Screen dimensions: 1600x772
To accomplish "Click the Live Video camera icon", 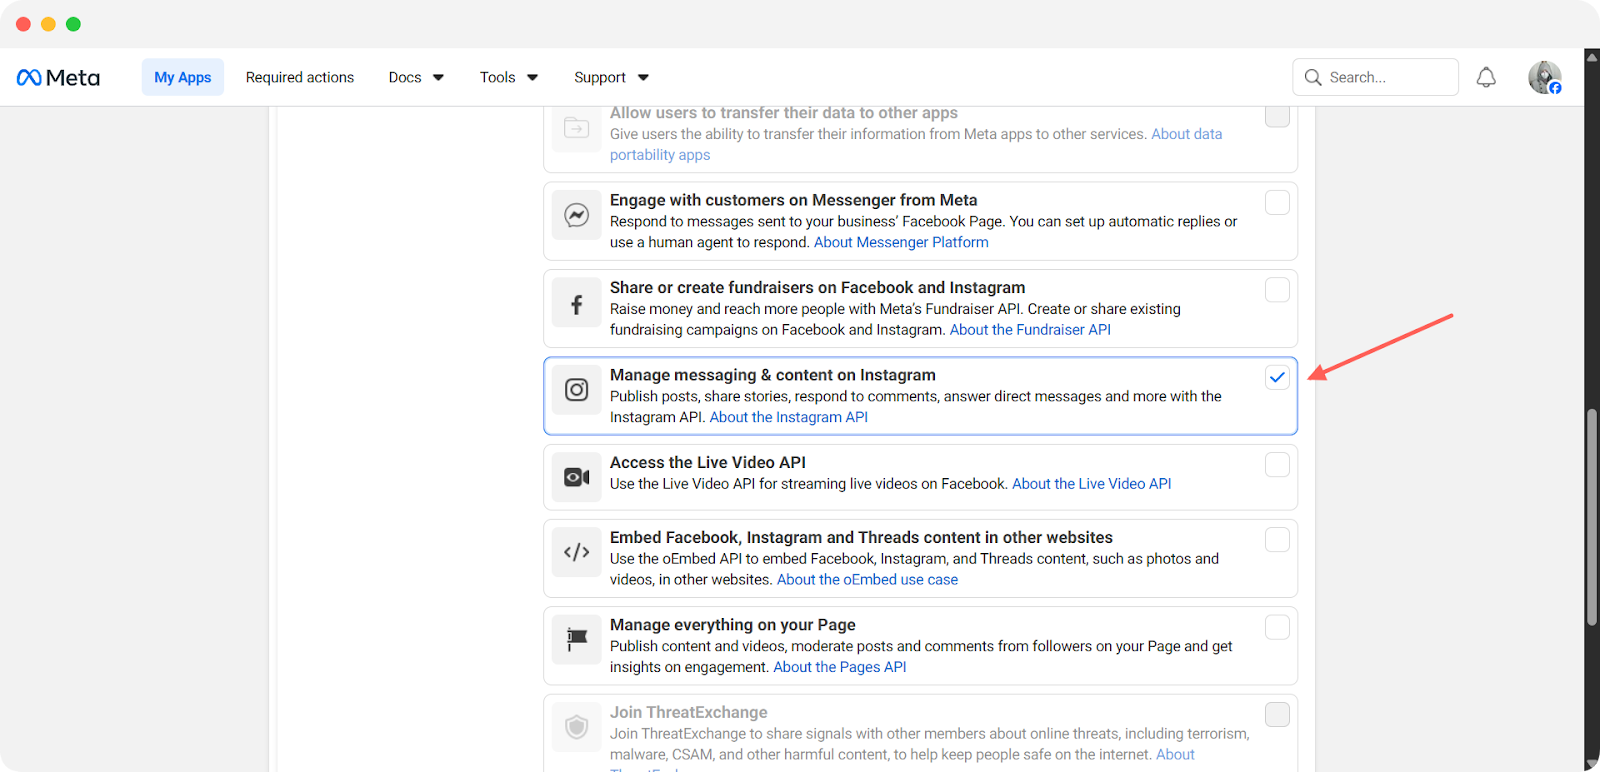I will tap(577, 477).
